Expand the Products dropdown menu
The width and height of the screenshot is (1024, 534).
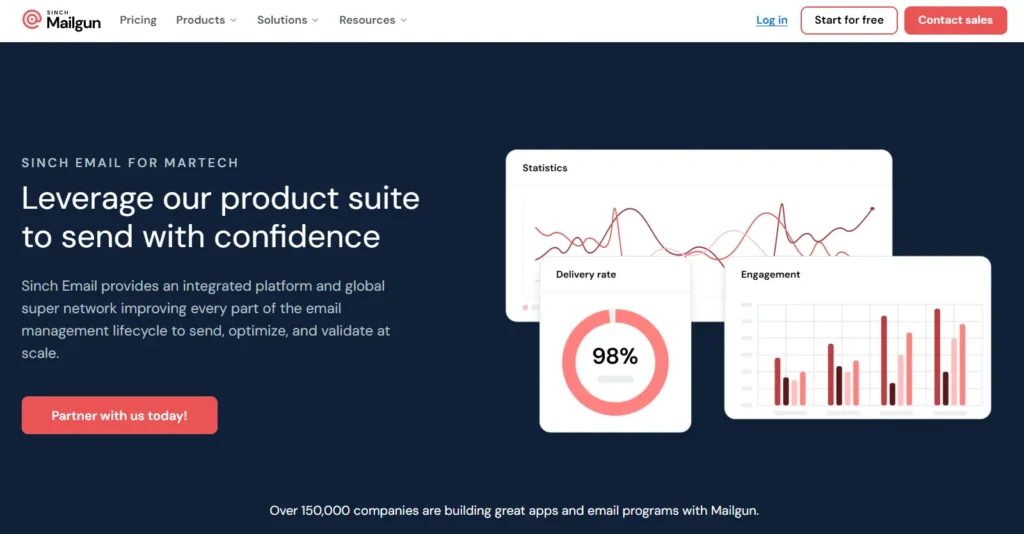tap(206, 20)
